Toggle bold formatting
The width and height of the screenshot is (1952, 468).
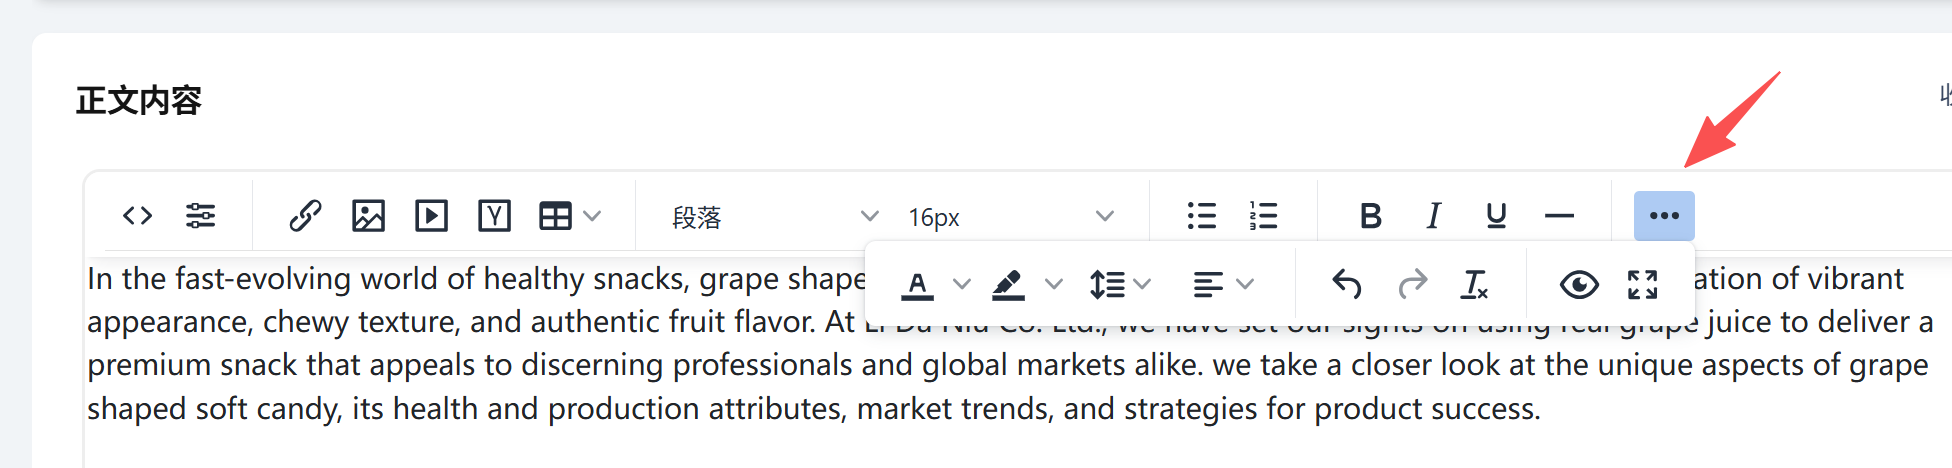(1370, 216)
